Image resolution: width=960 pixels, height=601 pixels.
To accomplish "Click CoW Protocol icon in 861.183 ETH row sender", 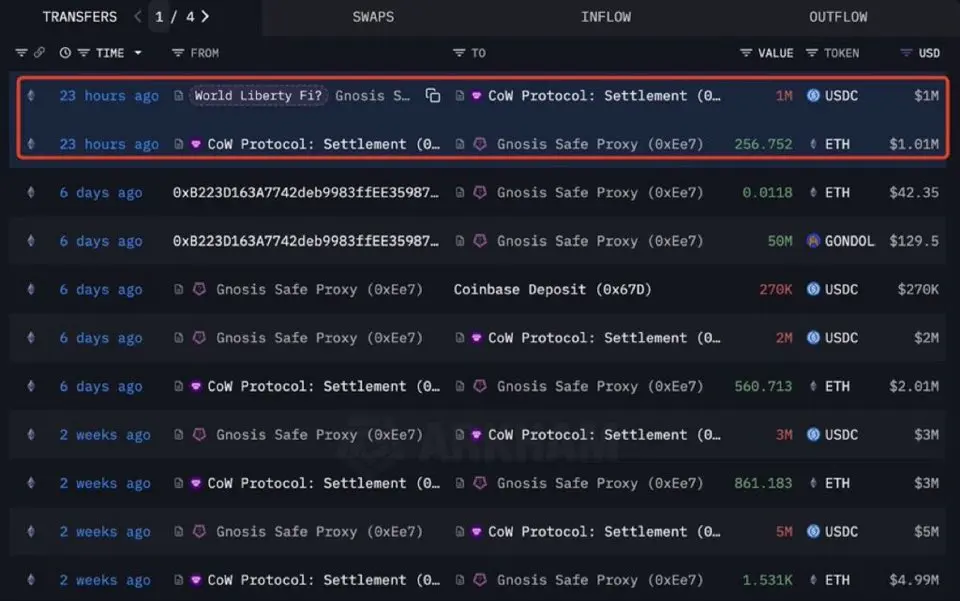I will [x=196, y=483].
